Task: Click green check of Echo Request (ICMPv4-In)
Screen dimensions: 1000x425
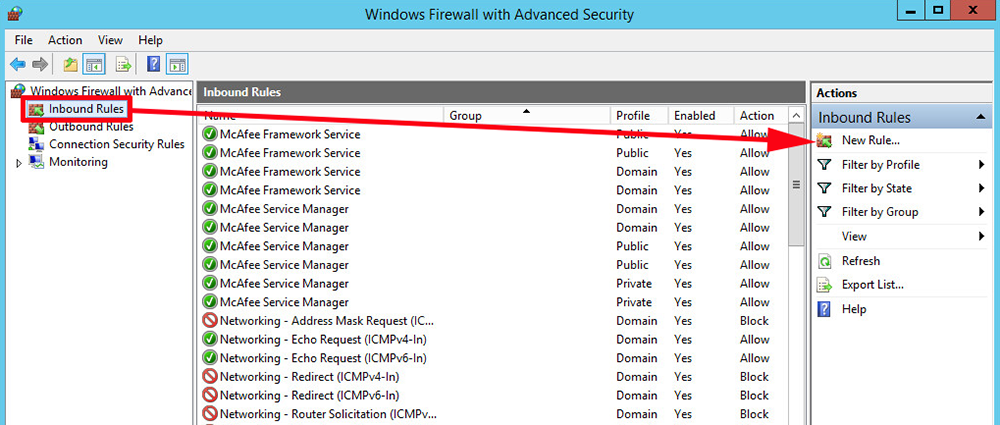Action: point(210,339)
